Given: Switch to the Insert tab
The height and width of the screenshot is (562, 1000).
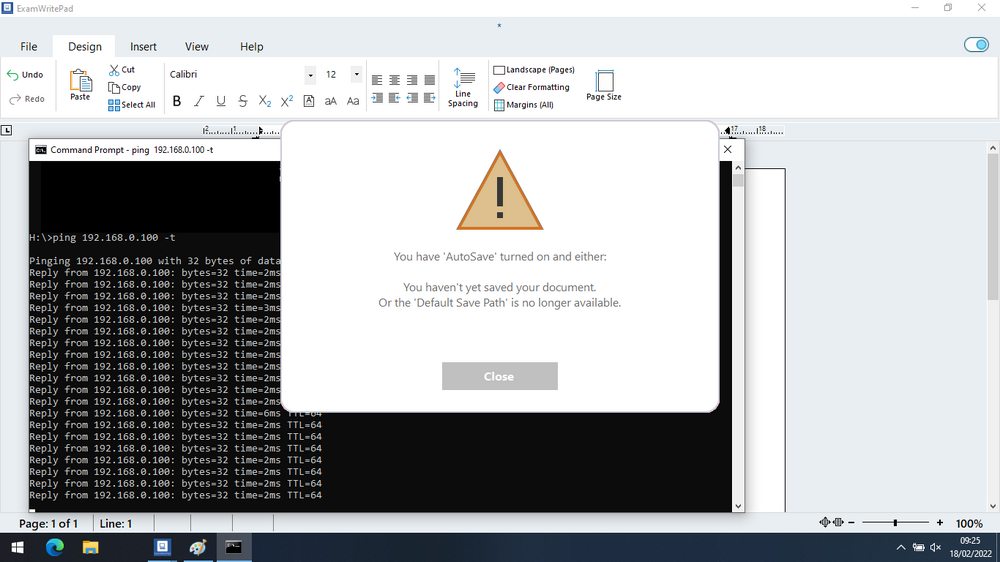Looking at the screenshot, I should tap(143, 47).
